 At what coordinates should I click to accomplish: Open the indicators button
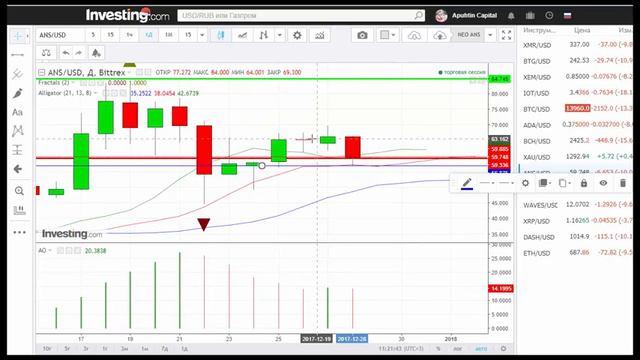click(320, 36)
